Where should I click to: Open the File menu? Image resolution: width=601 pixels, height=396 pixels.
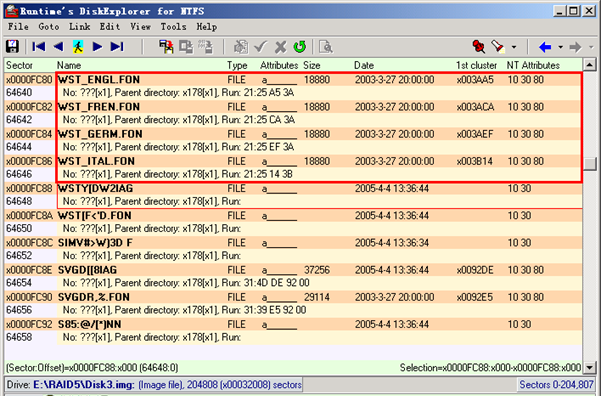[18, 27]
